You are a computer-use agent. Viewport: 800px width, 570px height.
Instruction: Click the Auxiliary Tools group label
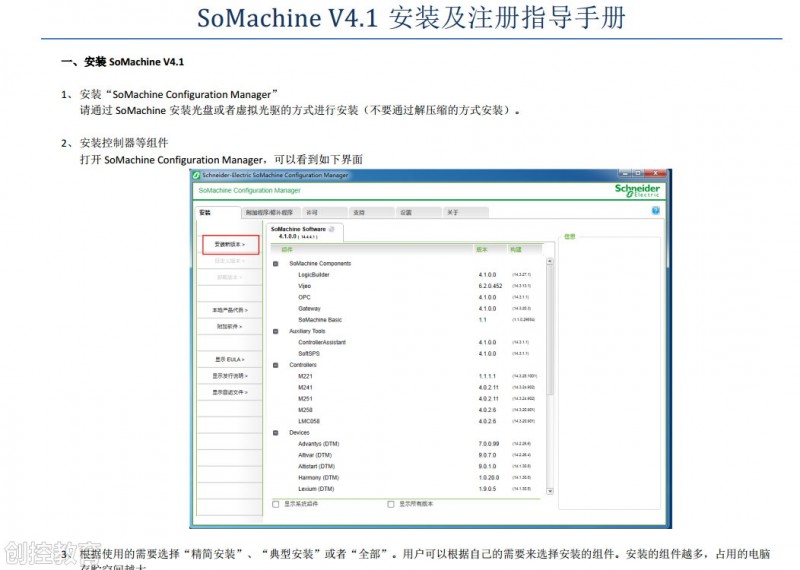coord(307,332)
